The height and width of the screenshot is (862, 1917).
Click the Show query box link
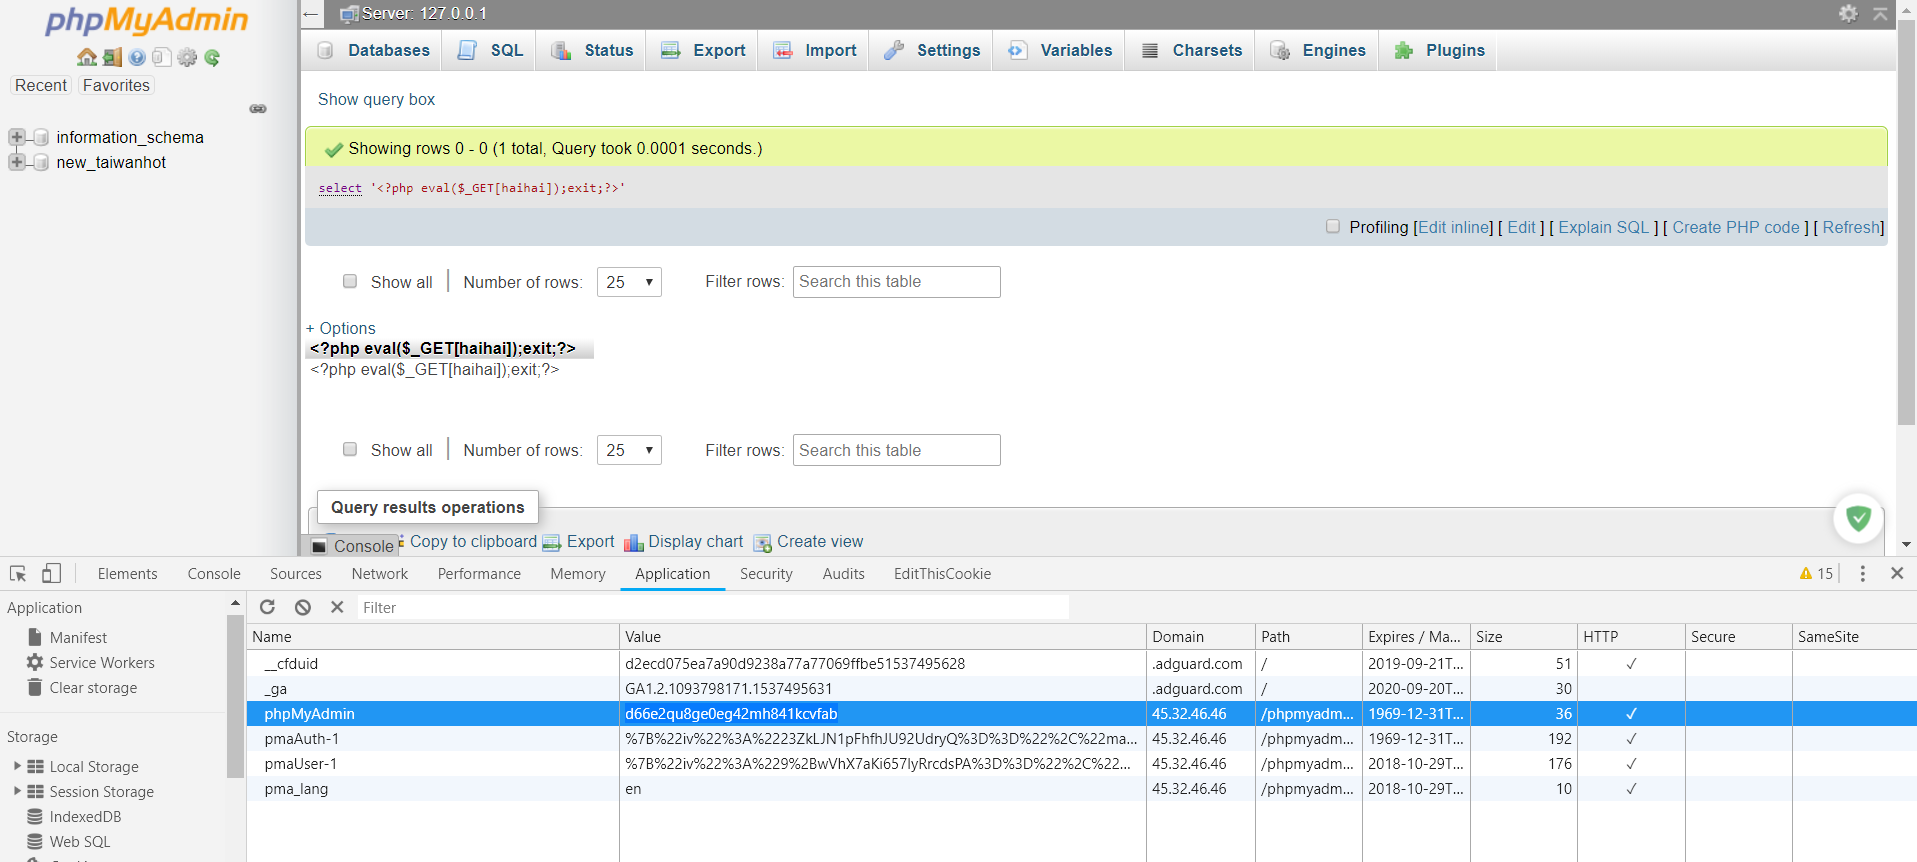376,99
